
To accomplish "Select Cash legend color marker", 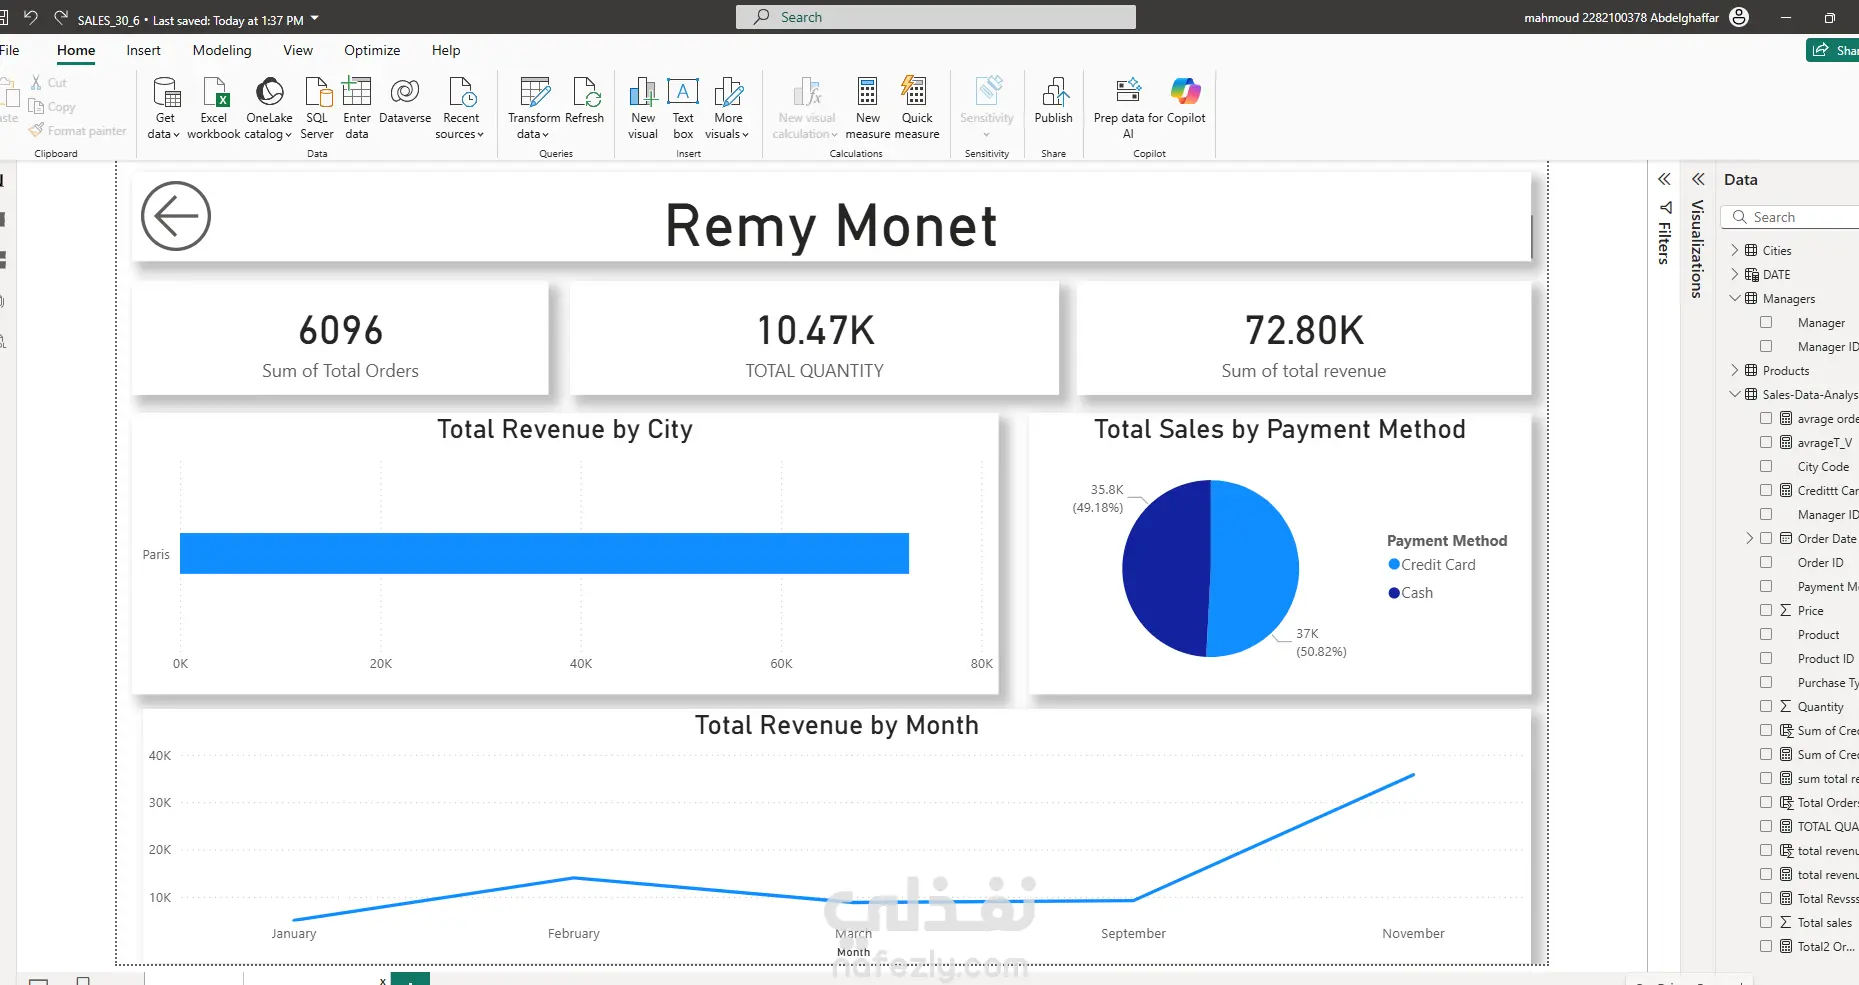I will click(1394, 593).
